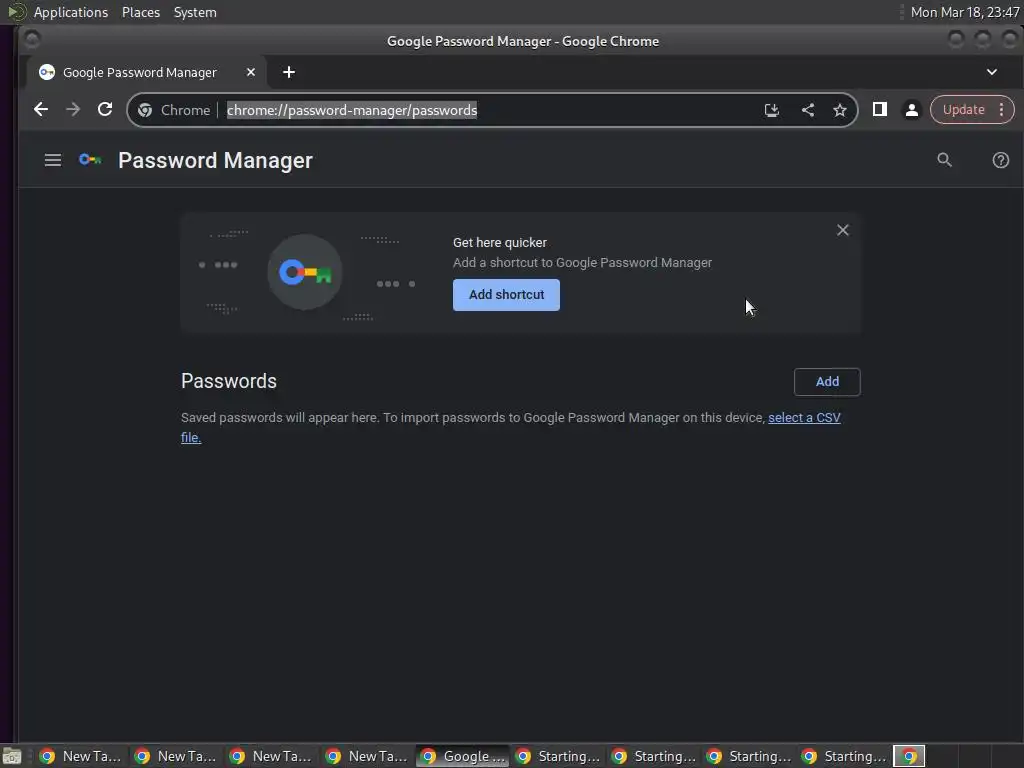Open help via question mark icon
The width and height of the screenshot is (1024, 768).
tap(1000, 160)
